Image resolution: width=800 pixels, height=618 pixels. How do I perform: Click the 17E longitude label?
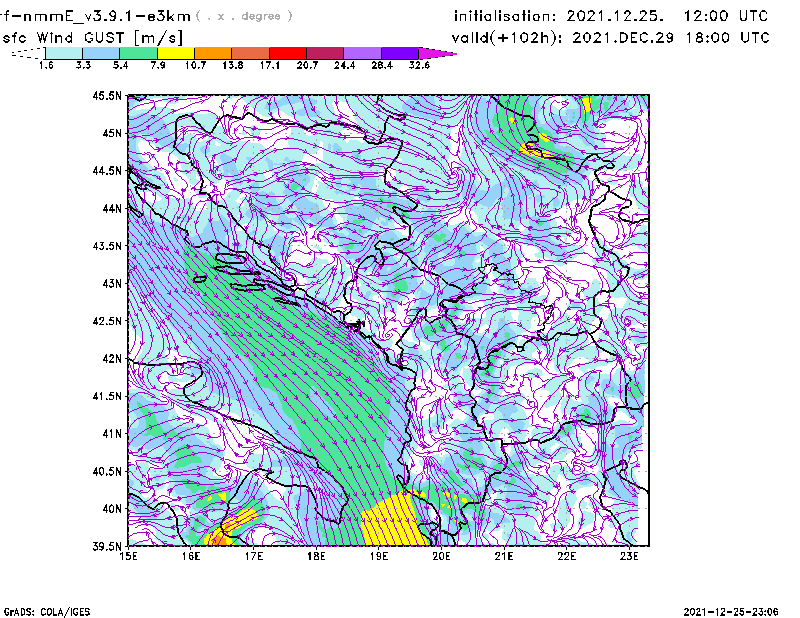pos(254,556)
